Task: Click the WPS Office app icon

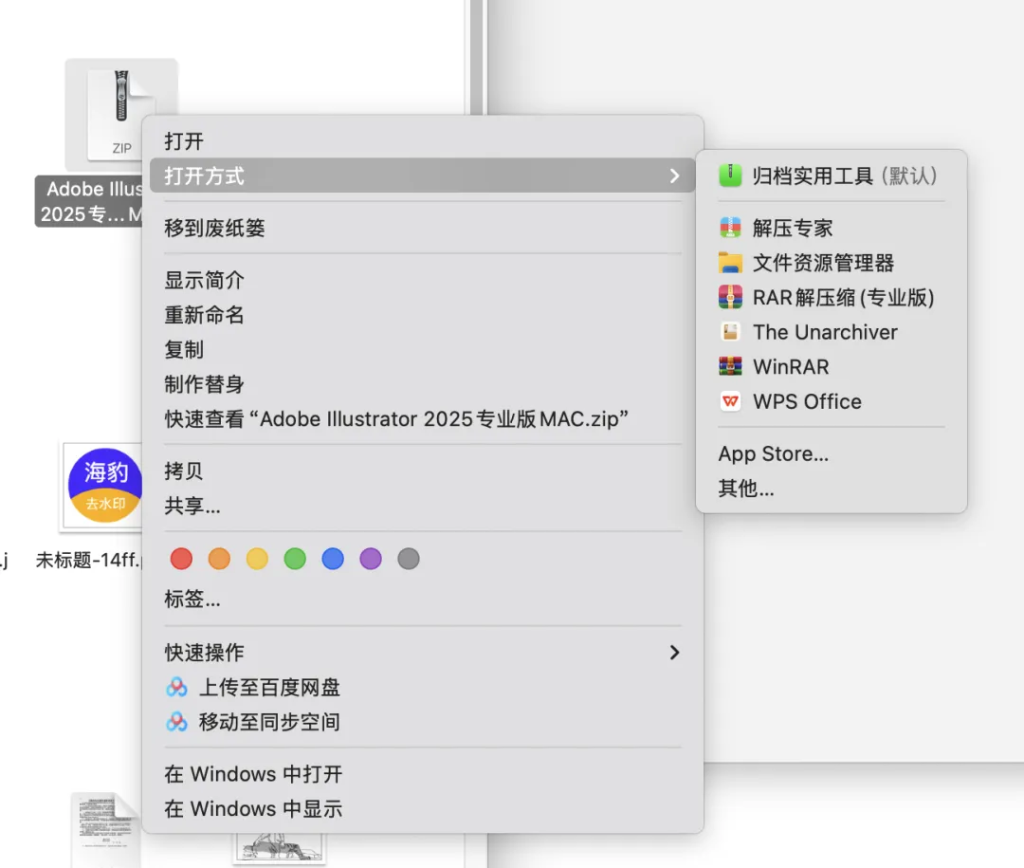Action: (x=730, y=401)
